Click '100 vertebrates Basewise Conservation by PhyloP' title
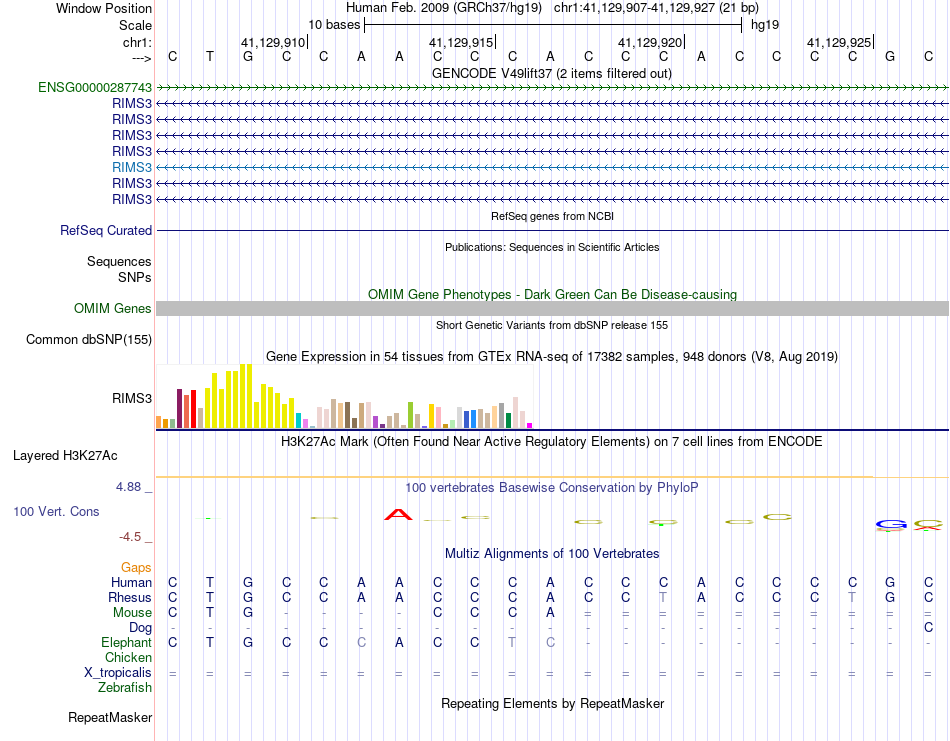 tap(552, 488)
